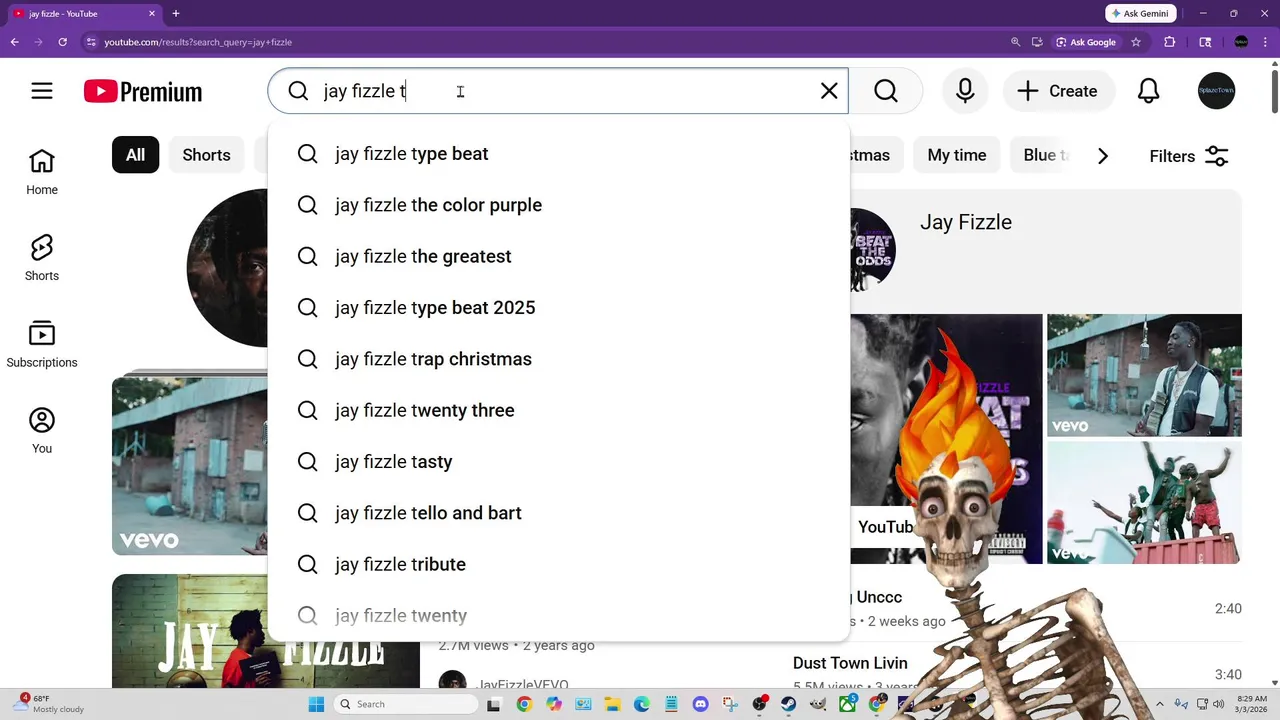
Task: Choose suggestion jay fizzle trap christmas
Action: point(558,359)
